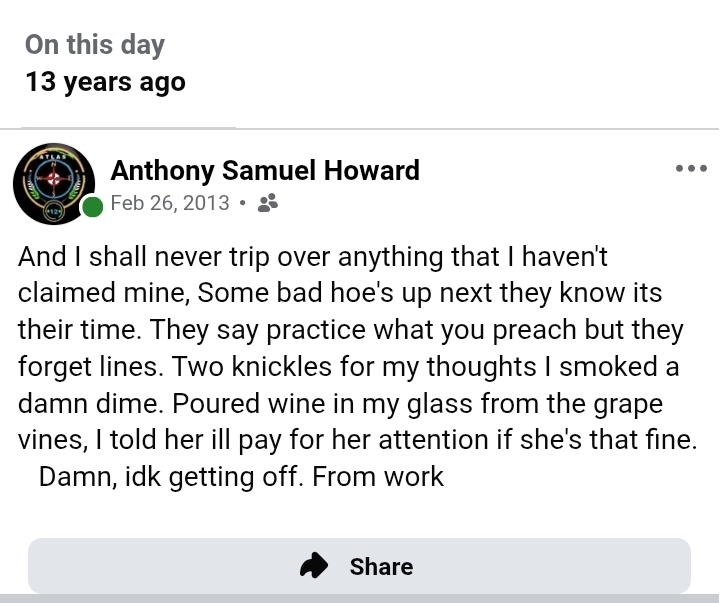Image resolution: width=720 pixels, height=603 pixels.
Task: Click the friends audience icon
Action: coord(267,203)
